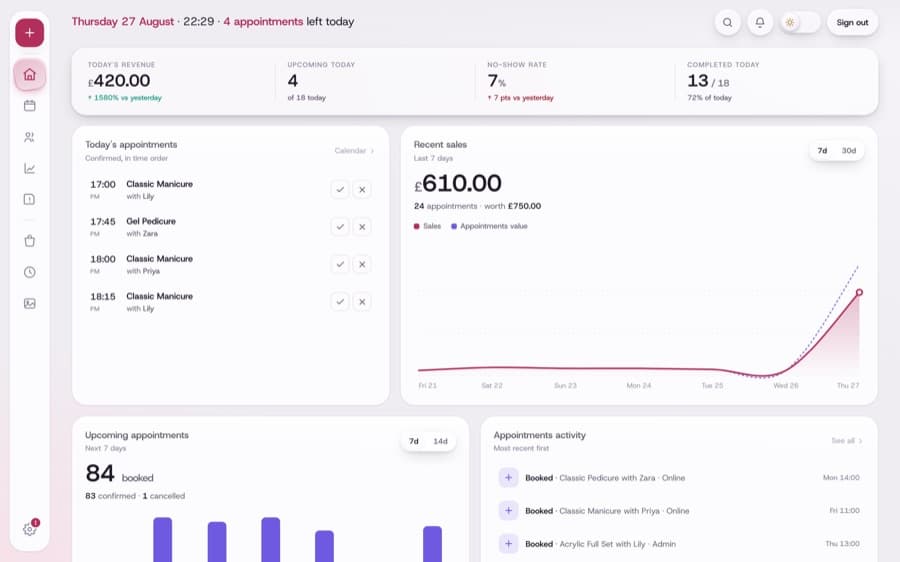Viewport: 900px width, 562px height.
Task: Click the £420.00 Today's revenue value
Action: pyautogui.click(x=119, y=81)
